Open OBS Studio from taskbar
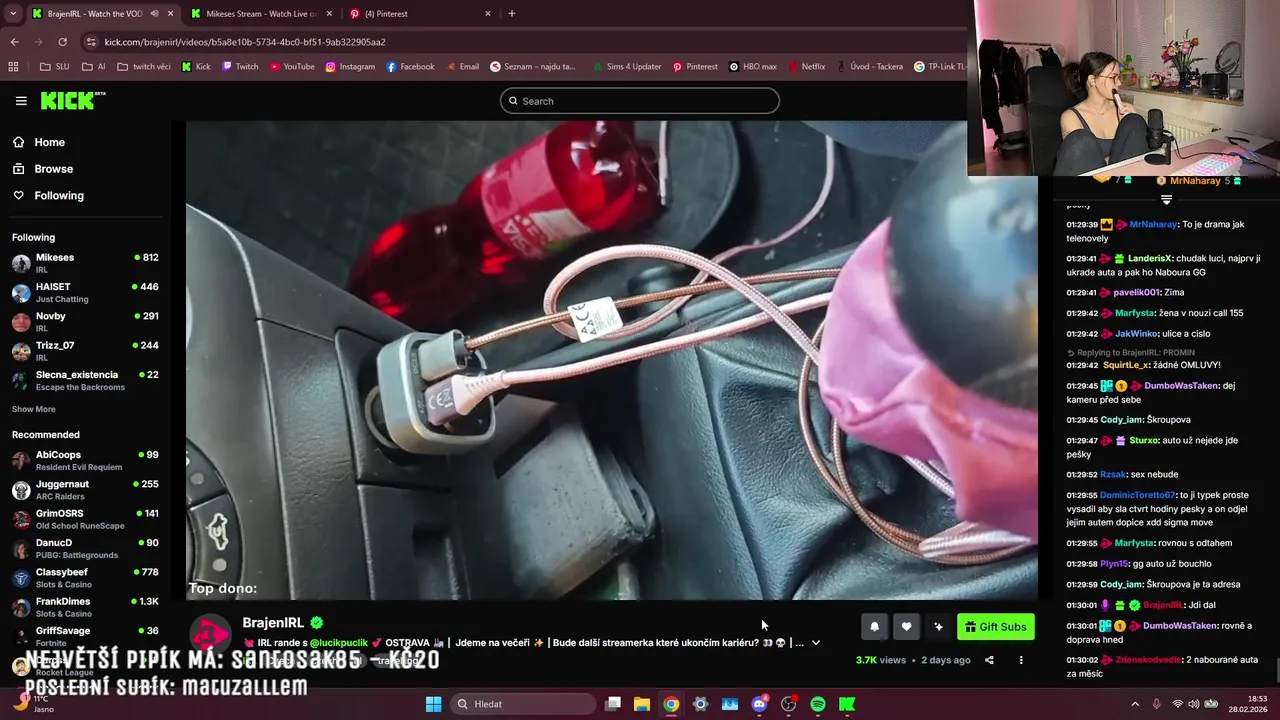Viewport: 1280px width, 720px height. [x=788, y=704]
